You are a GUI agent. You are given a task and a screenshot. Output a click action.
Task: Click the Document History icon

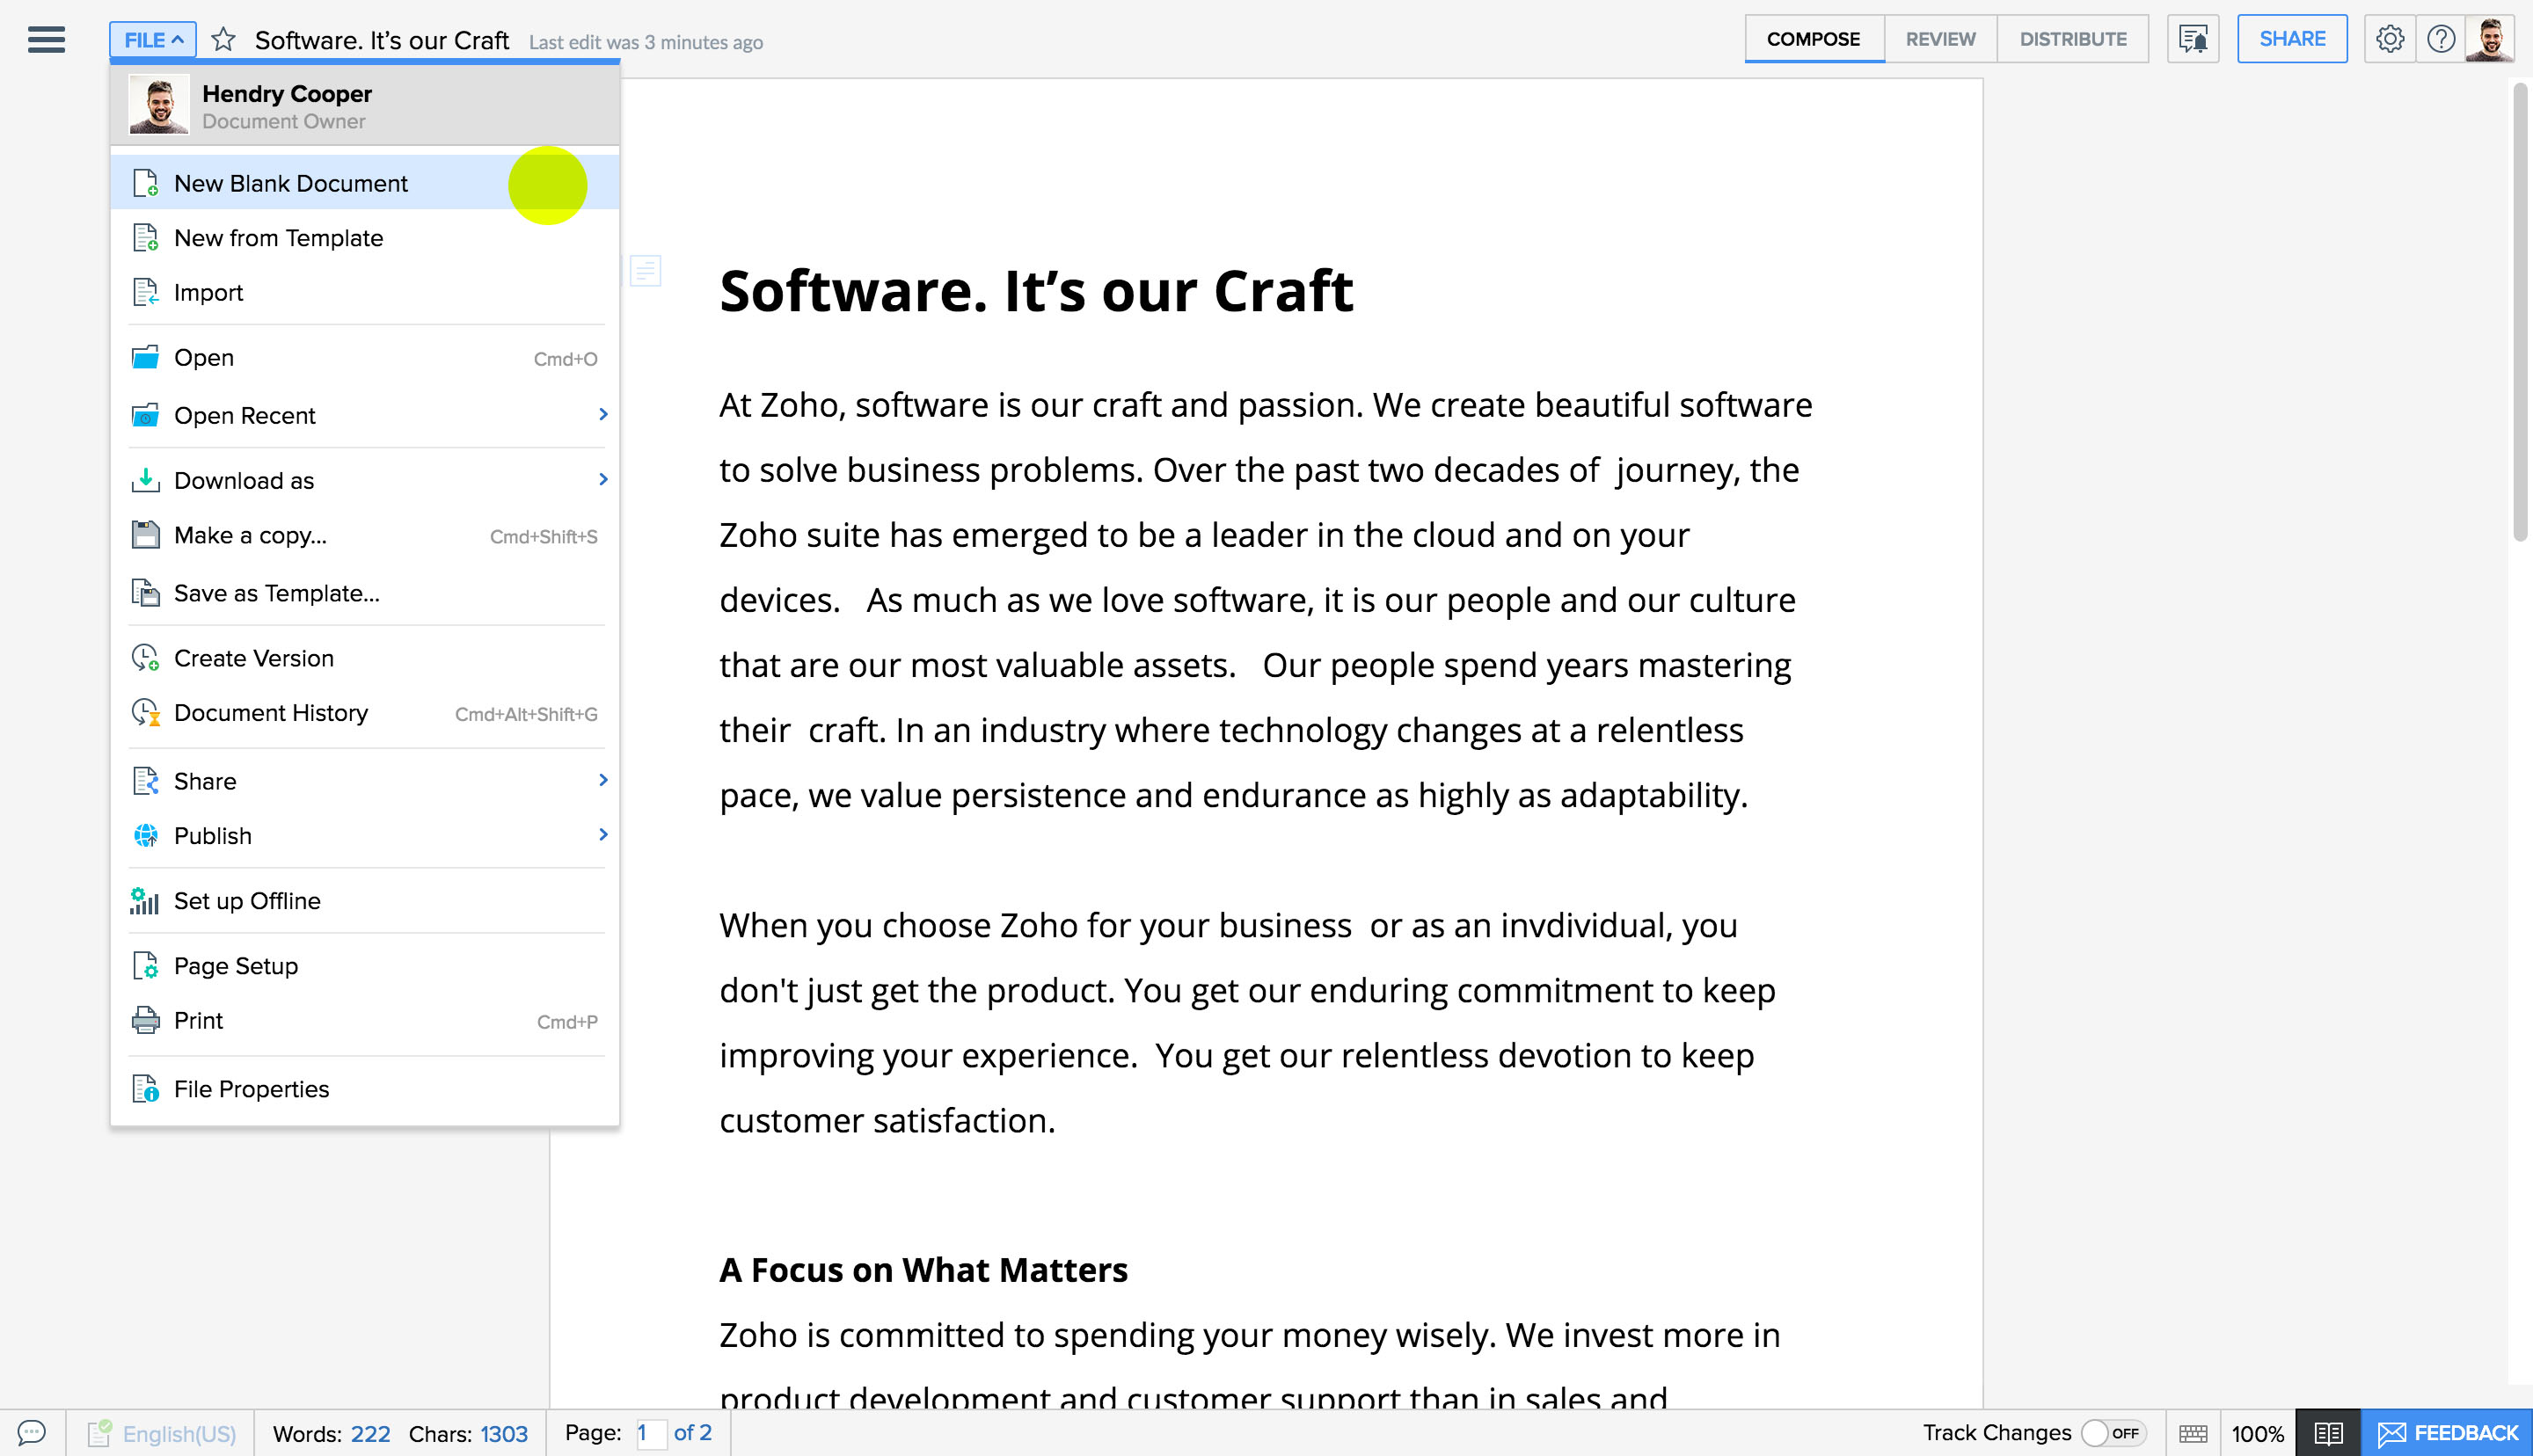point(144,711)
